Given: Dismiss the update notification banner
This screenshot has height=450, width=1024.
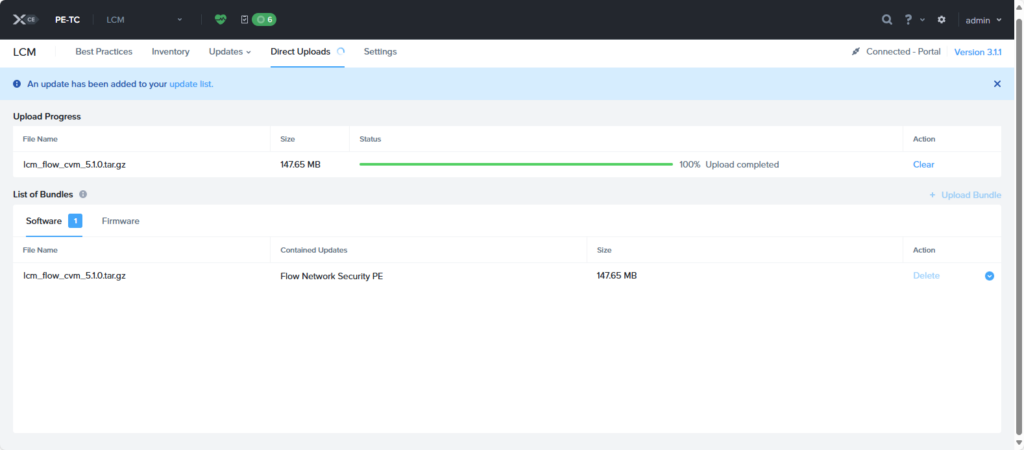Looking at the screenshot, I should click(x=997, y=84).
